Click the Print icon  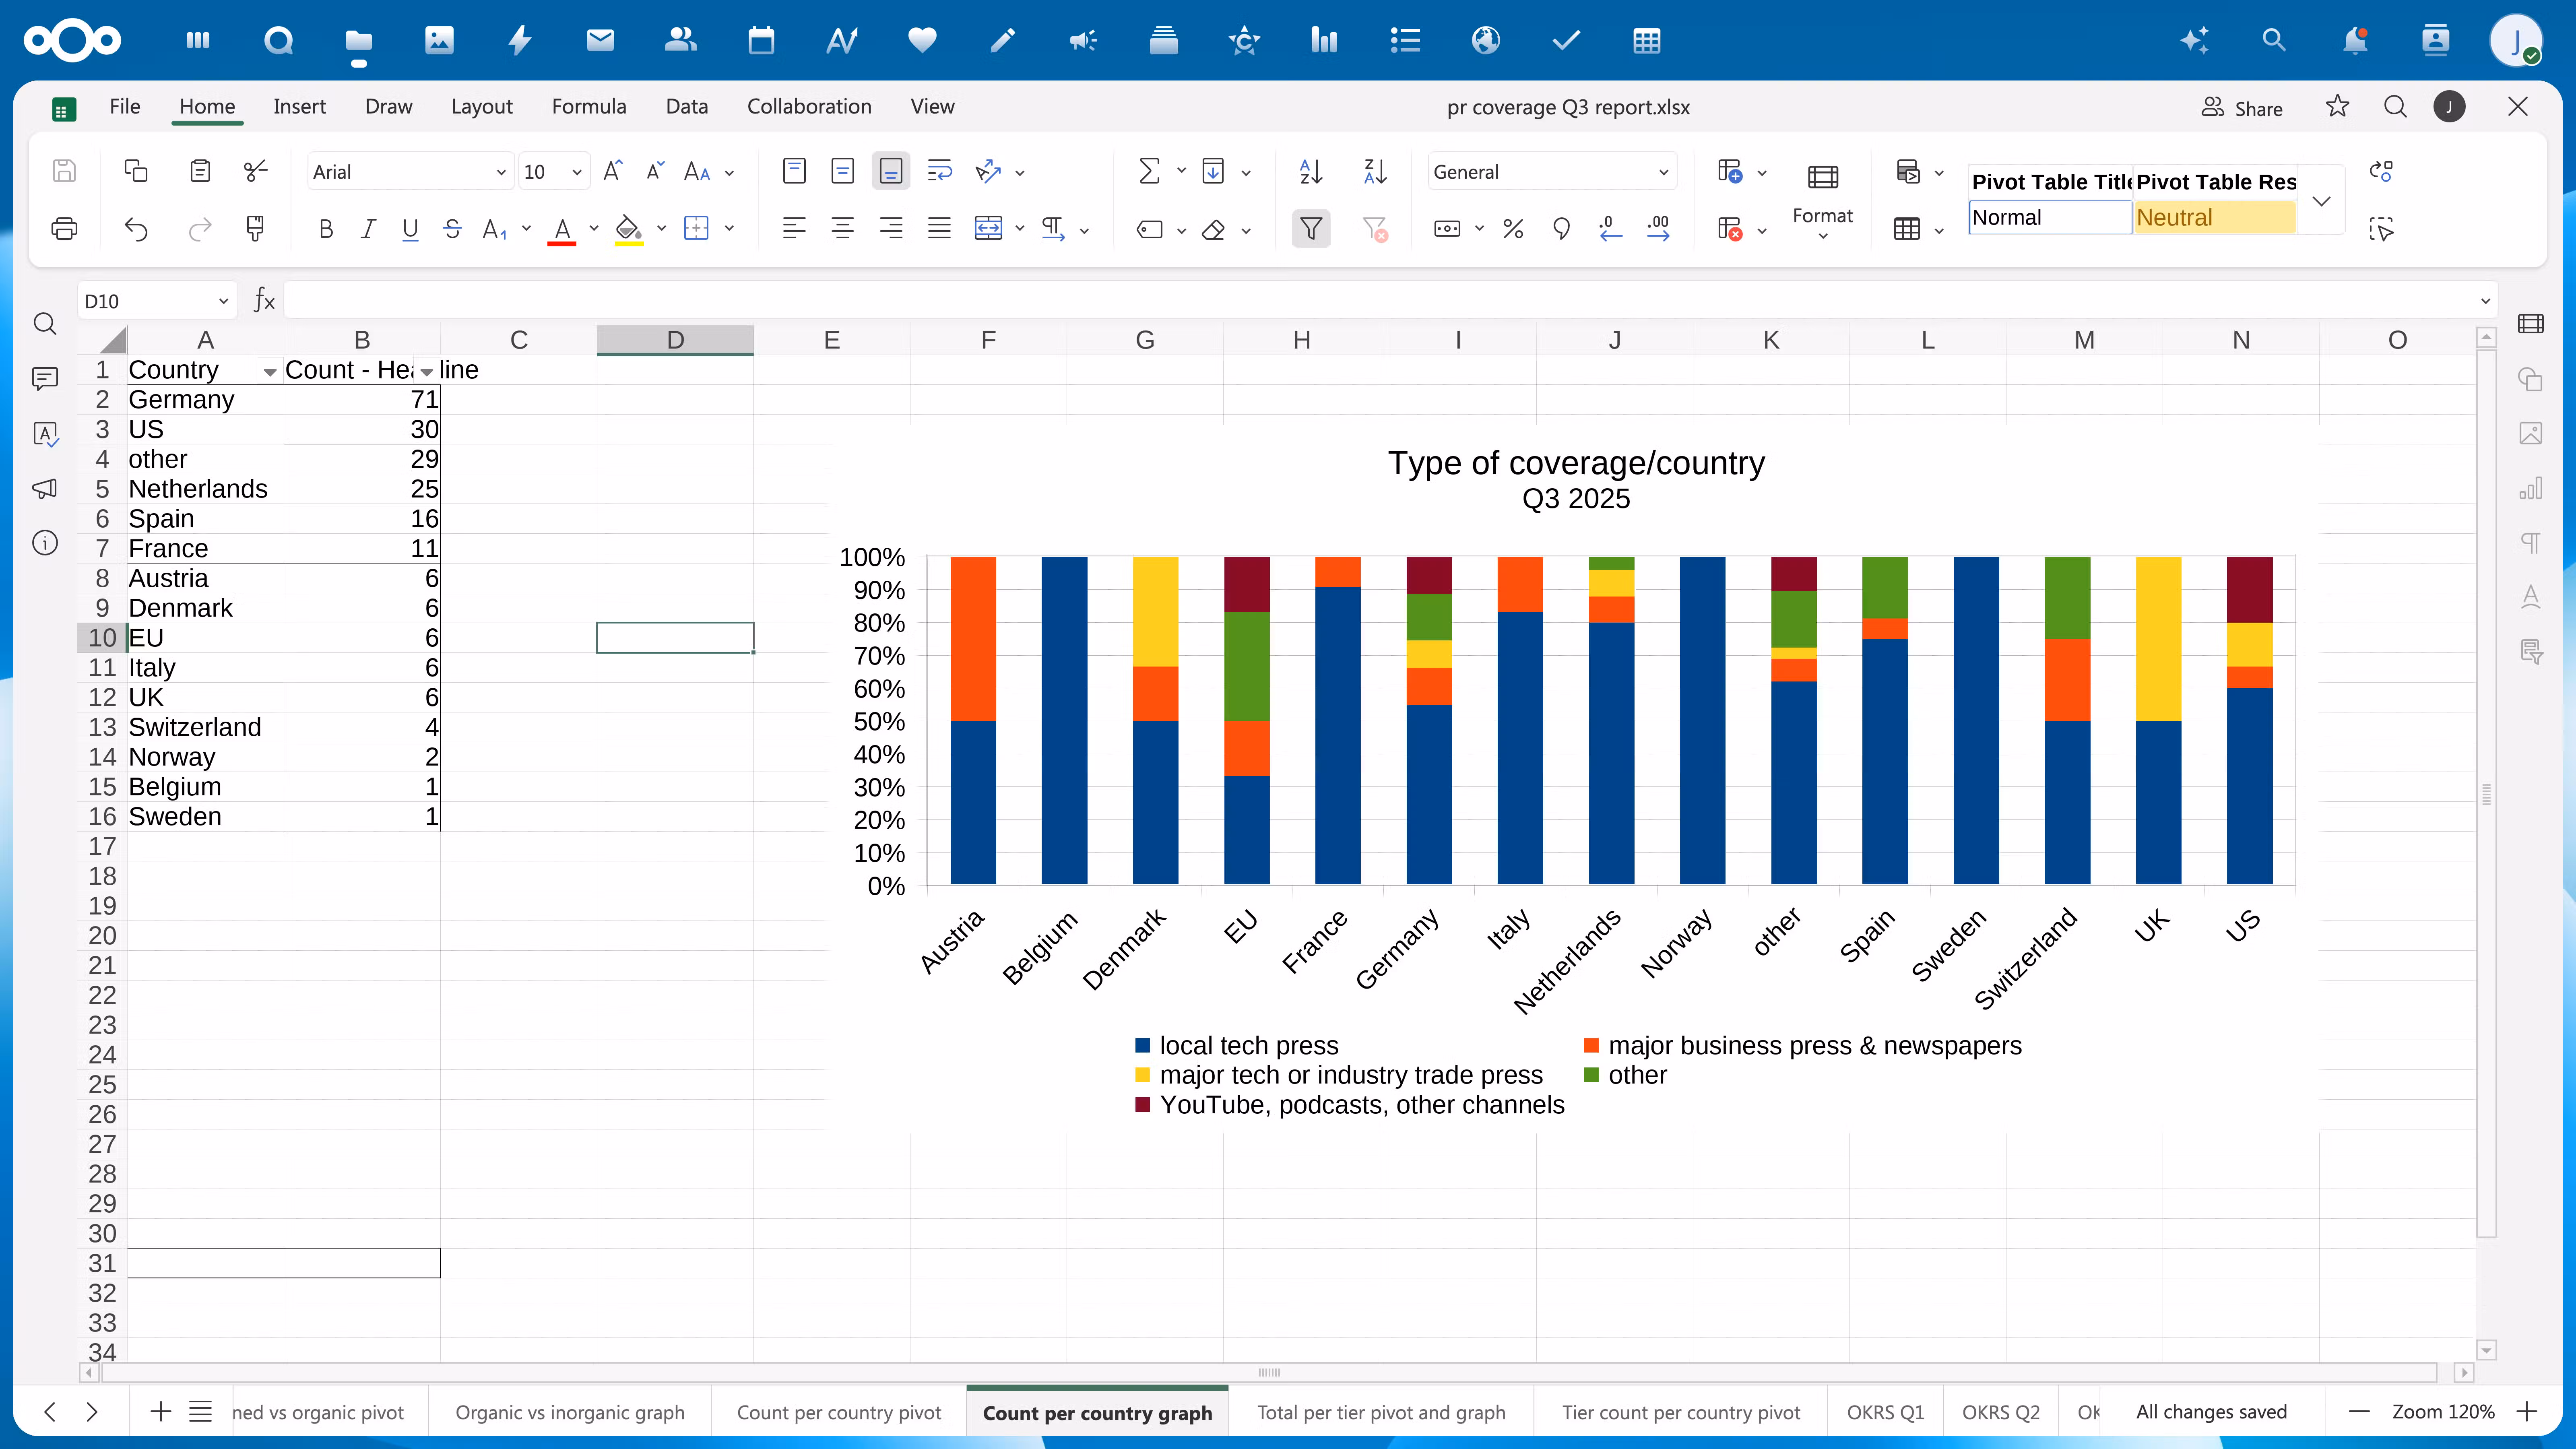pos(64,229)
